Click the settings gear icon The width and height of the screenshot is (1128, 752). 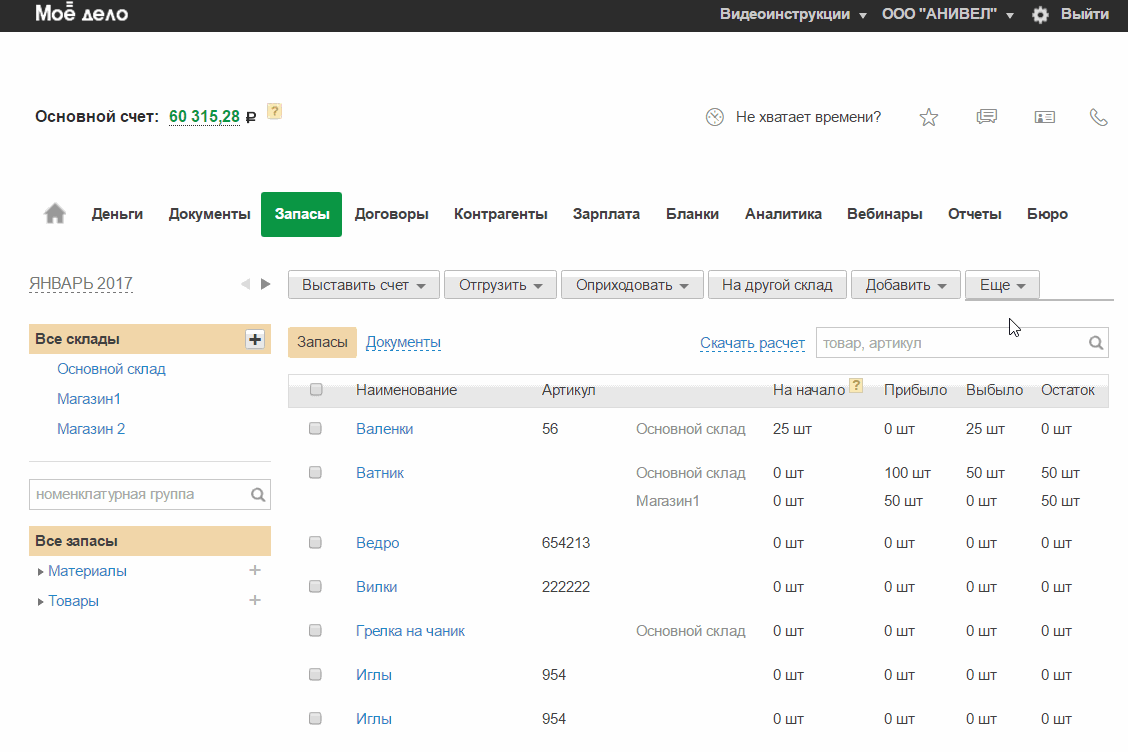point(1040,15)
